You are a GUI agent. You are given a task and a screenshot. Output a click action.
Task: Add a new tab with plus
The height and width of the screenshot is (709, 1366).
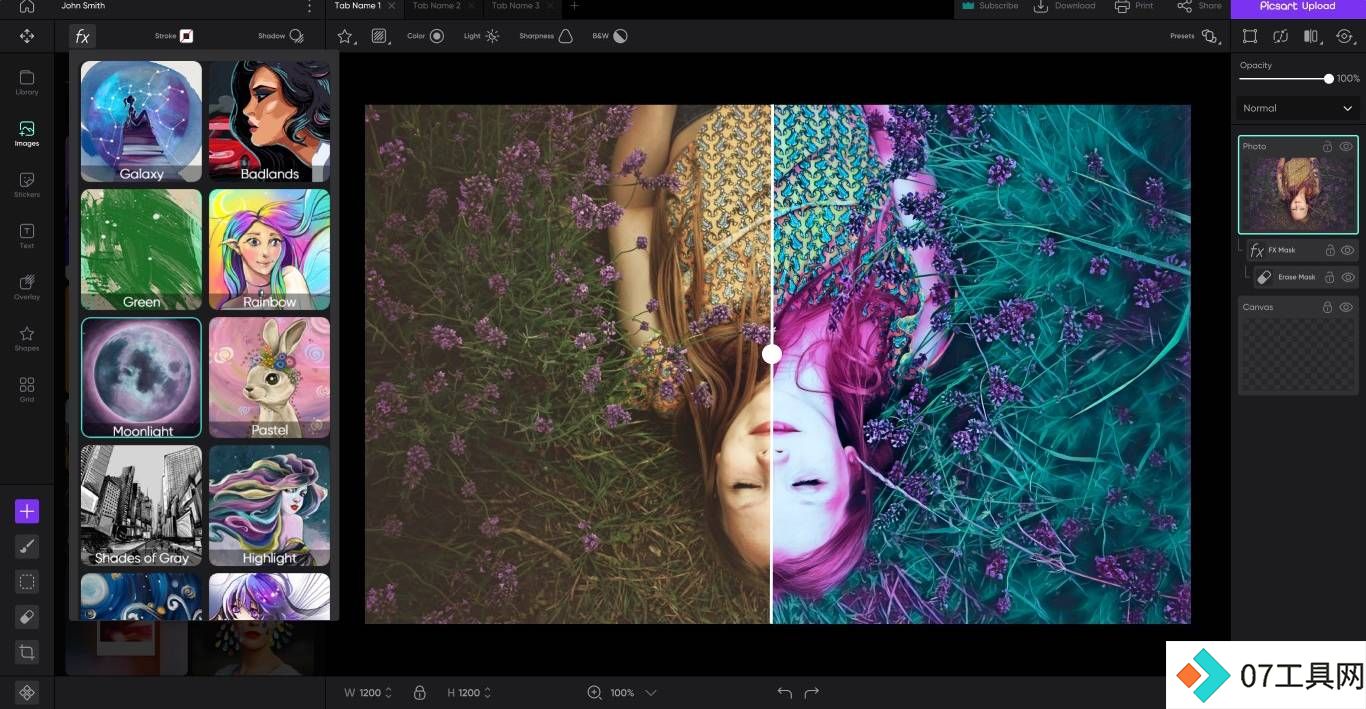(x=574, y=6)
